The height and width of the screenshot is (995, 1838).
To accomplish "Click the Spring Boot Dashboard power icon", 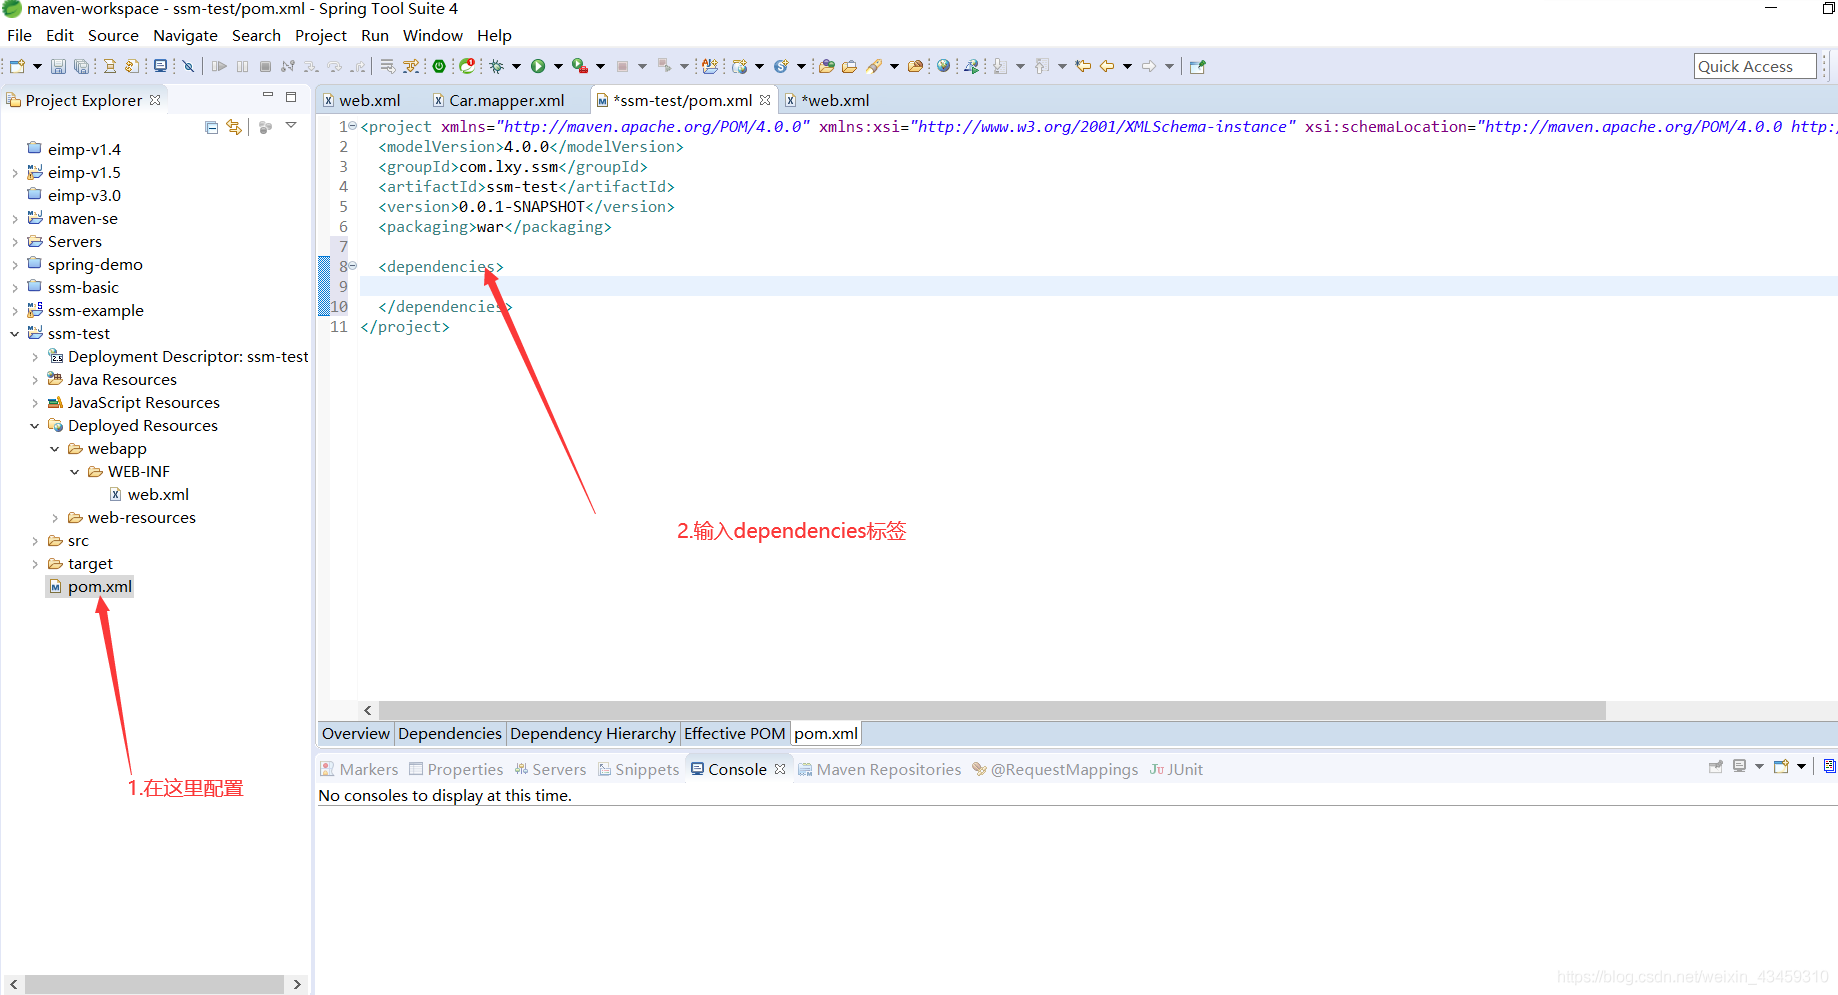I will [439, 66].
